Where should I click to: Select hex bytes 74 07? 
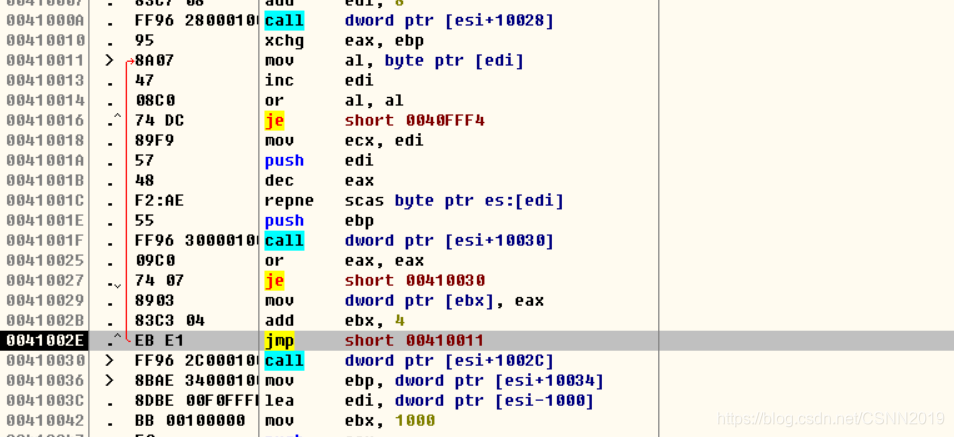click(x=160, y=281)
